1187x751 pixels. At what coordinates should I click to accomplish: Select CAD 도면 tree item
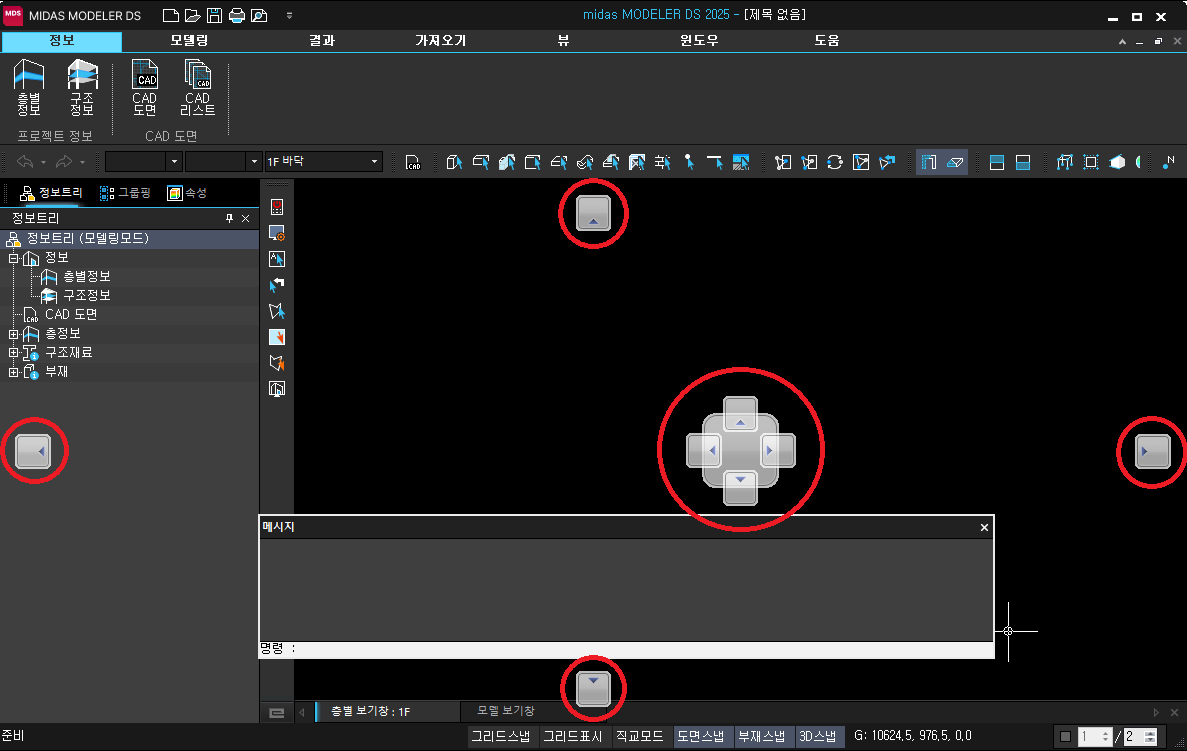coord(71,315)
